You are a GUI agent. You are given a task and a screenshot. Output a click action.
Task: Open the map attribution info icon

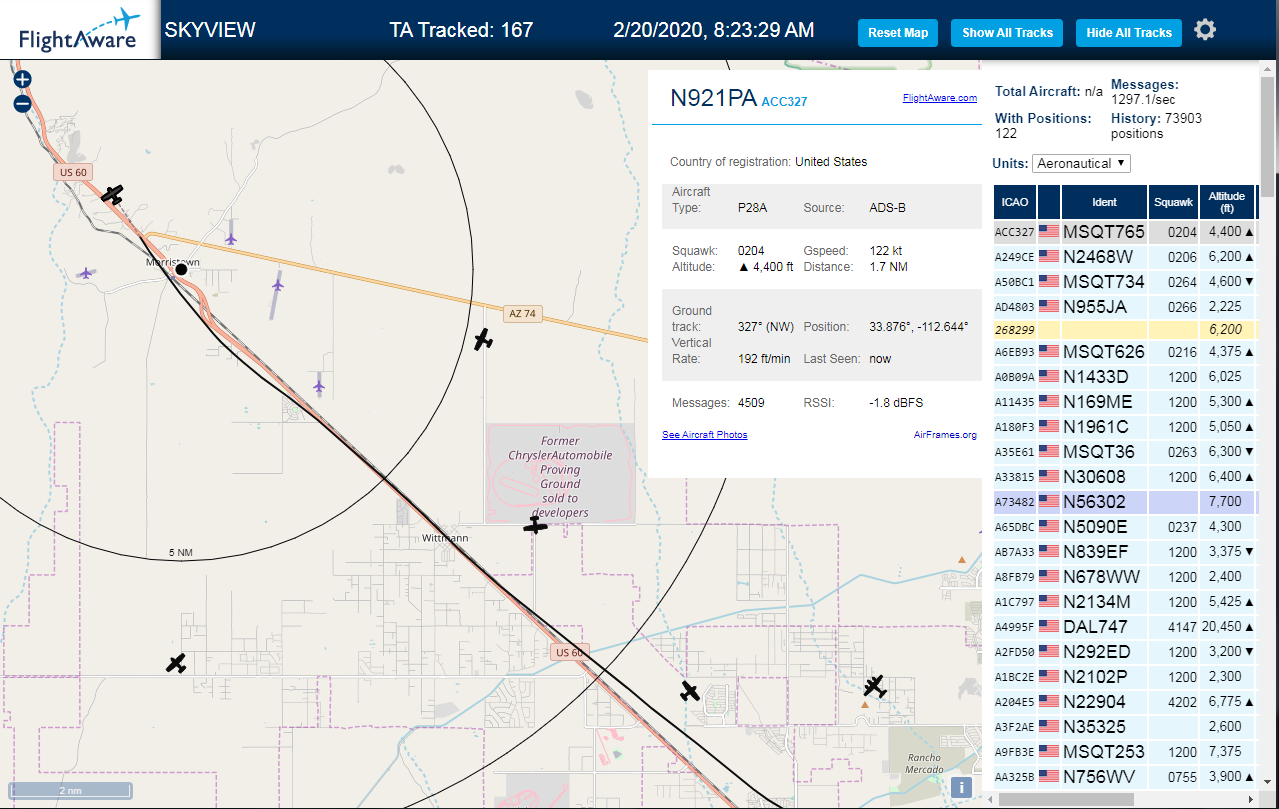click(x=962, y=787)
